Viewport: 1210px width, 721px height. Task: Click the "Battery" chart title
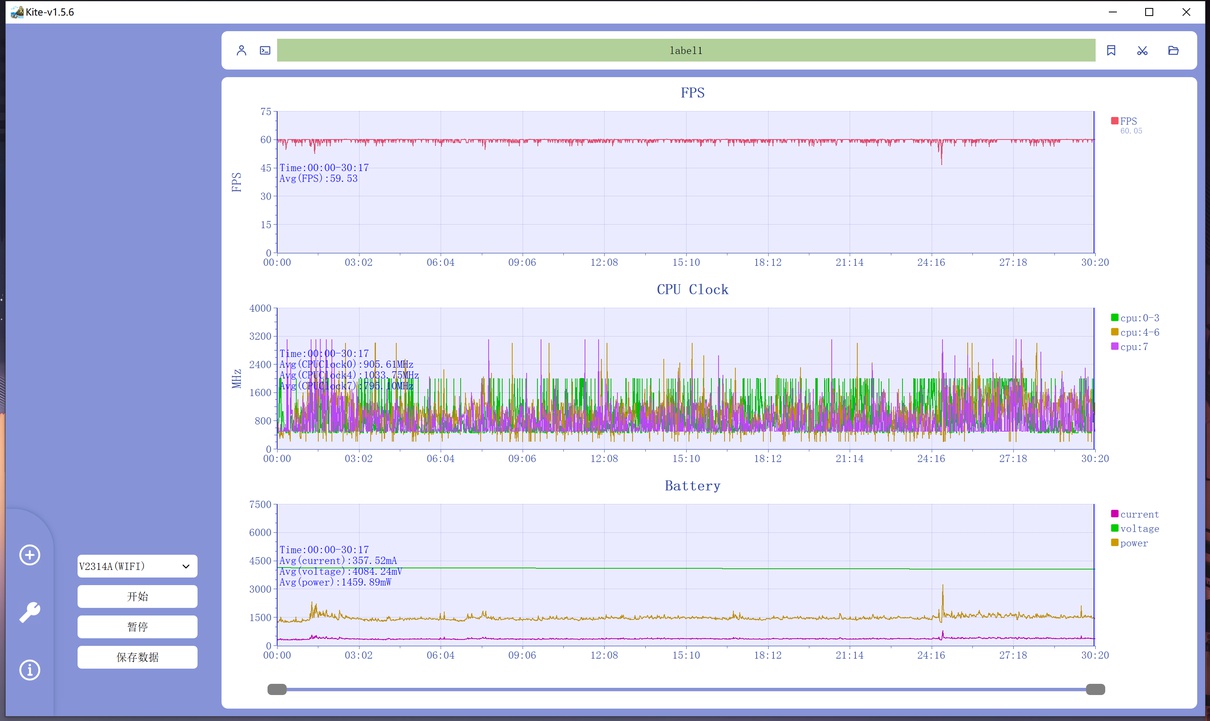tap(693, 486)
